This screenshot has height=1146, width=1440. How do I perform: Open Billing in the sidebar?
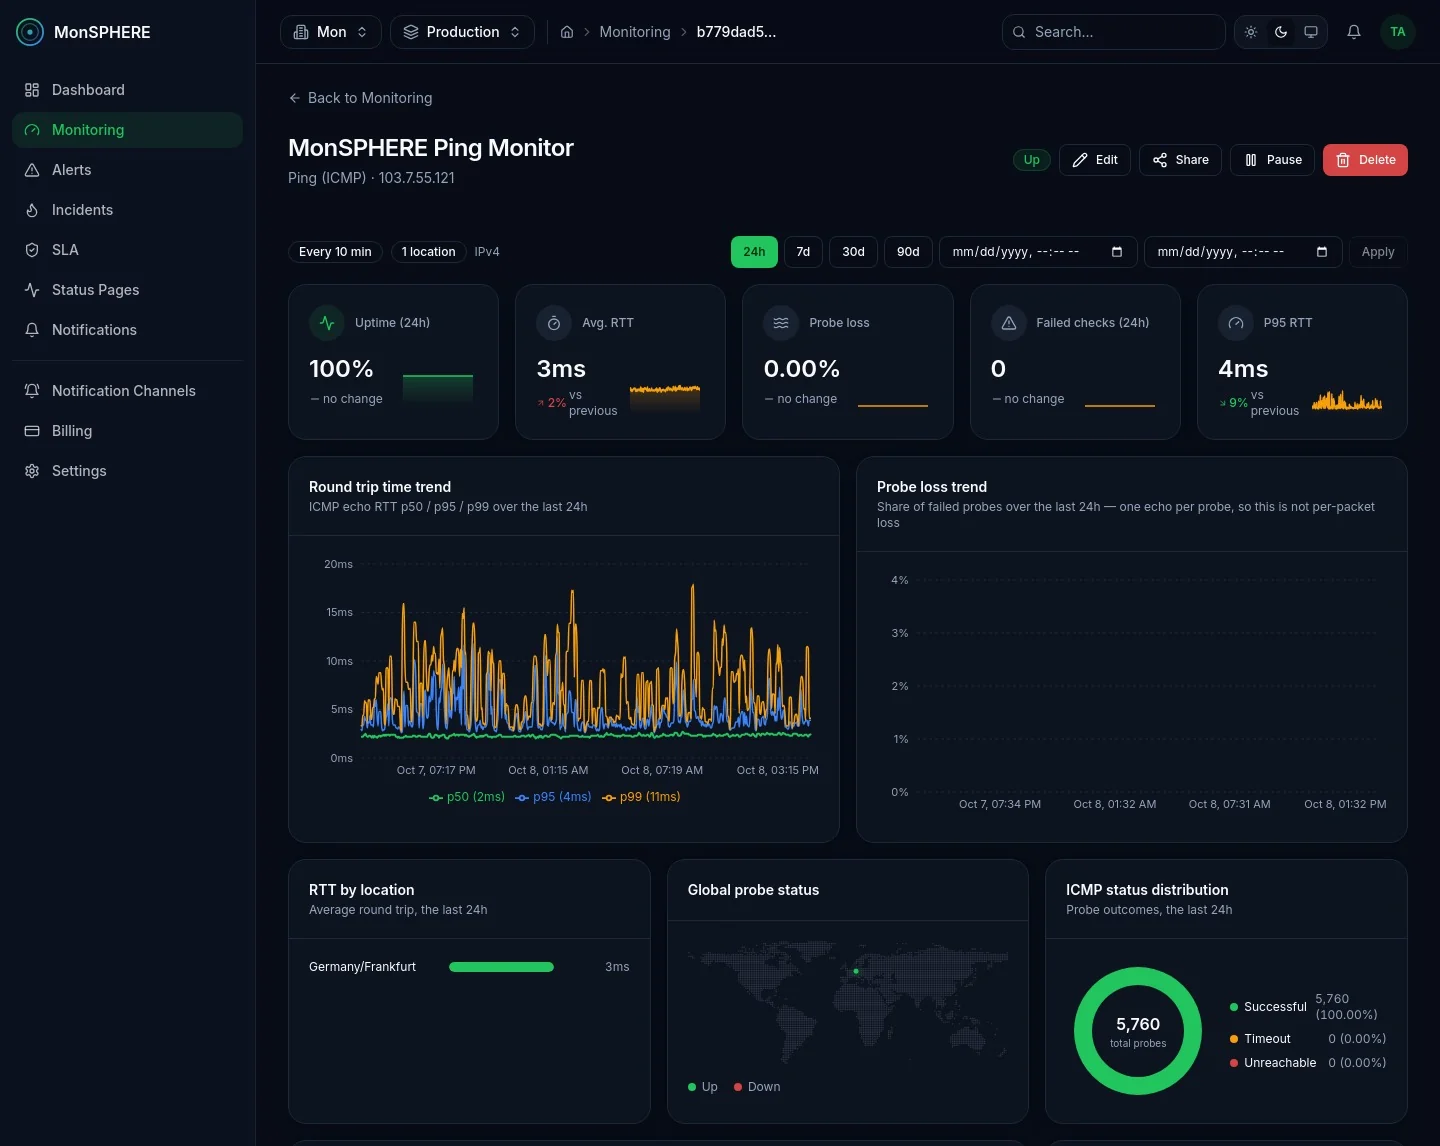(x=127, y=431)
